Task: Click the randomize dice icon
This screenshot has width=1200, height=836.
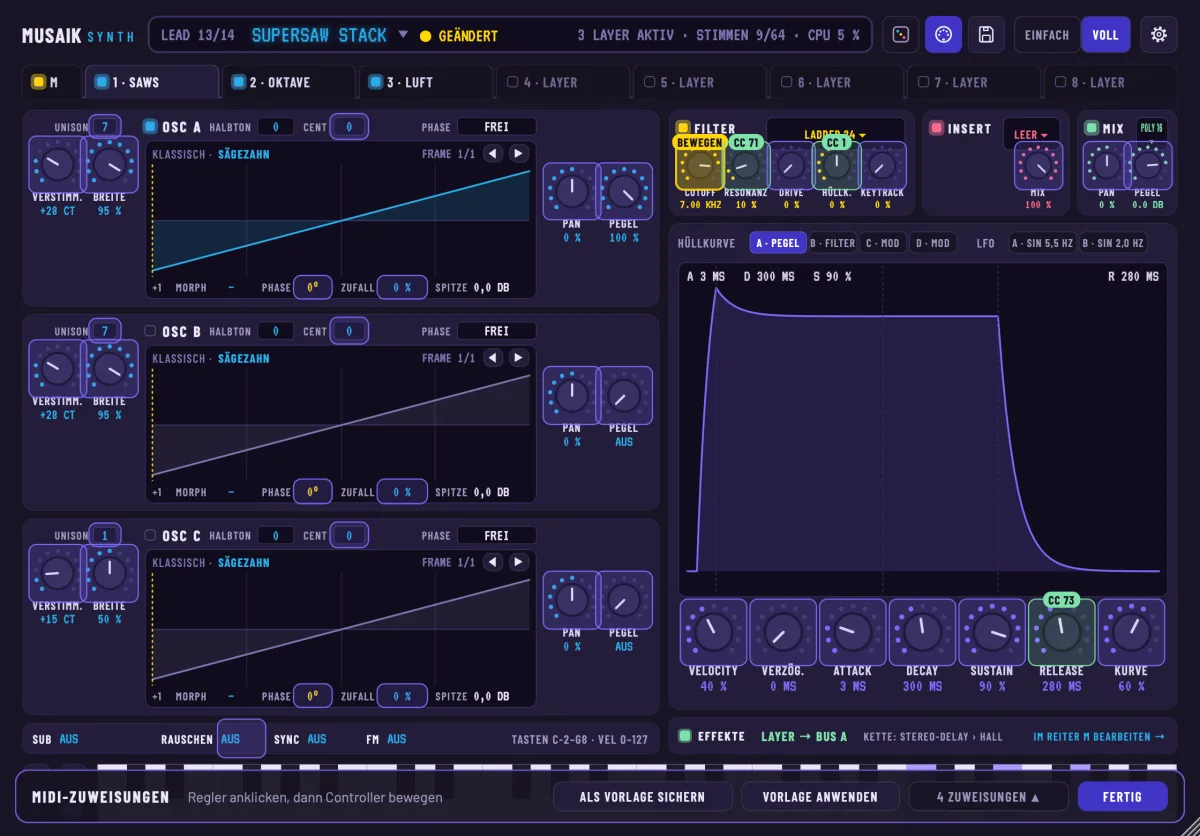Action: [x=900, y=35]
